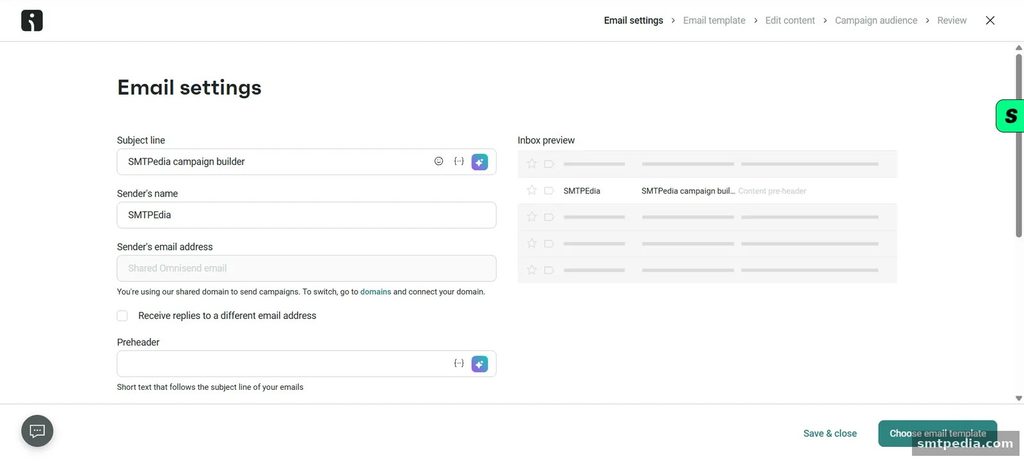The height and width of the screenshot is (463, 1024).
Task: Generate subject line with AI sparkle button
Action: (480, 162)
